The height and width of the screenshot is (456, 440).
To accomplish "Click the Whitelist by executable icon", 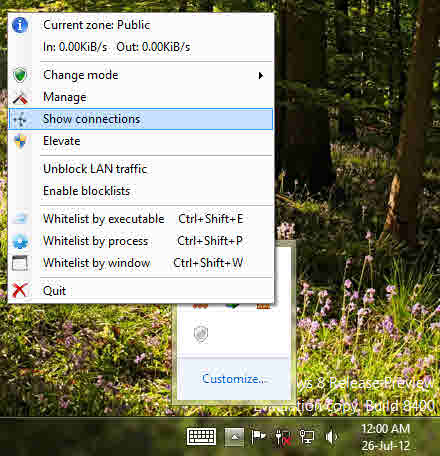I will click(x=20, y=219).
